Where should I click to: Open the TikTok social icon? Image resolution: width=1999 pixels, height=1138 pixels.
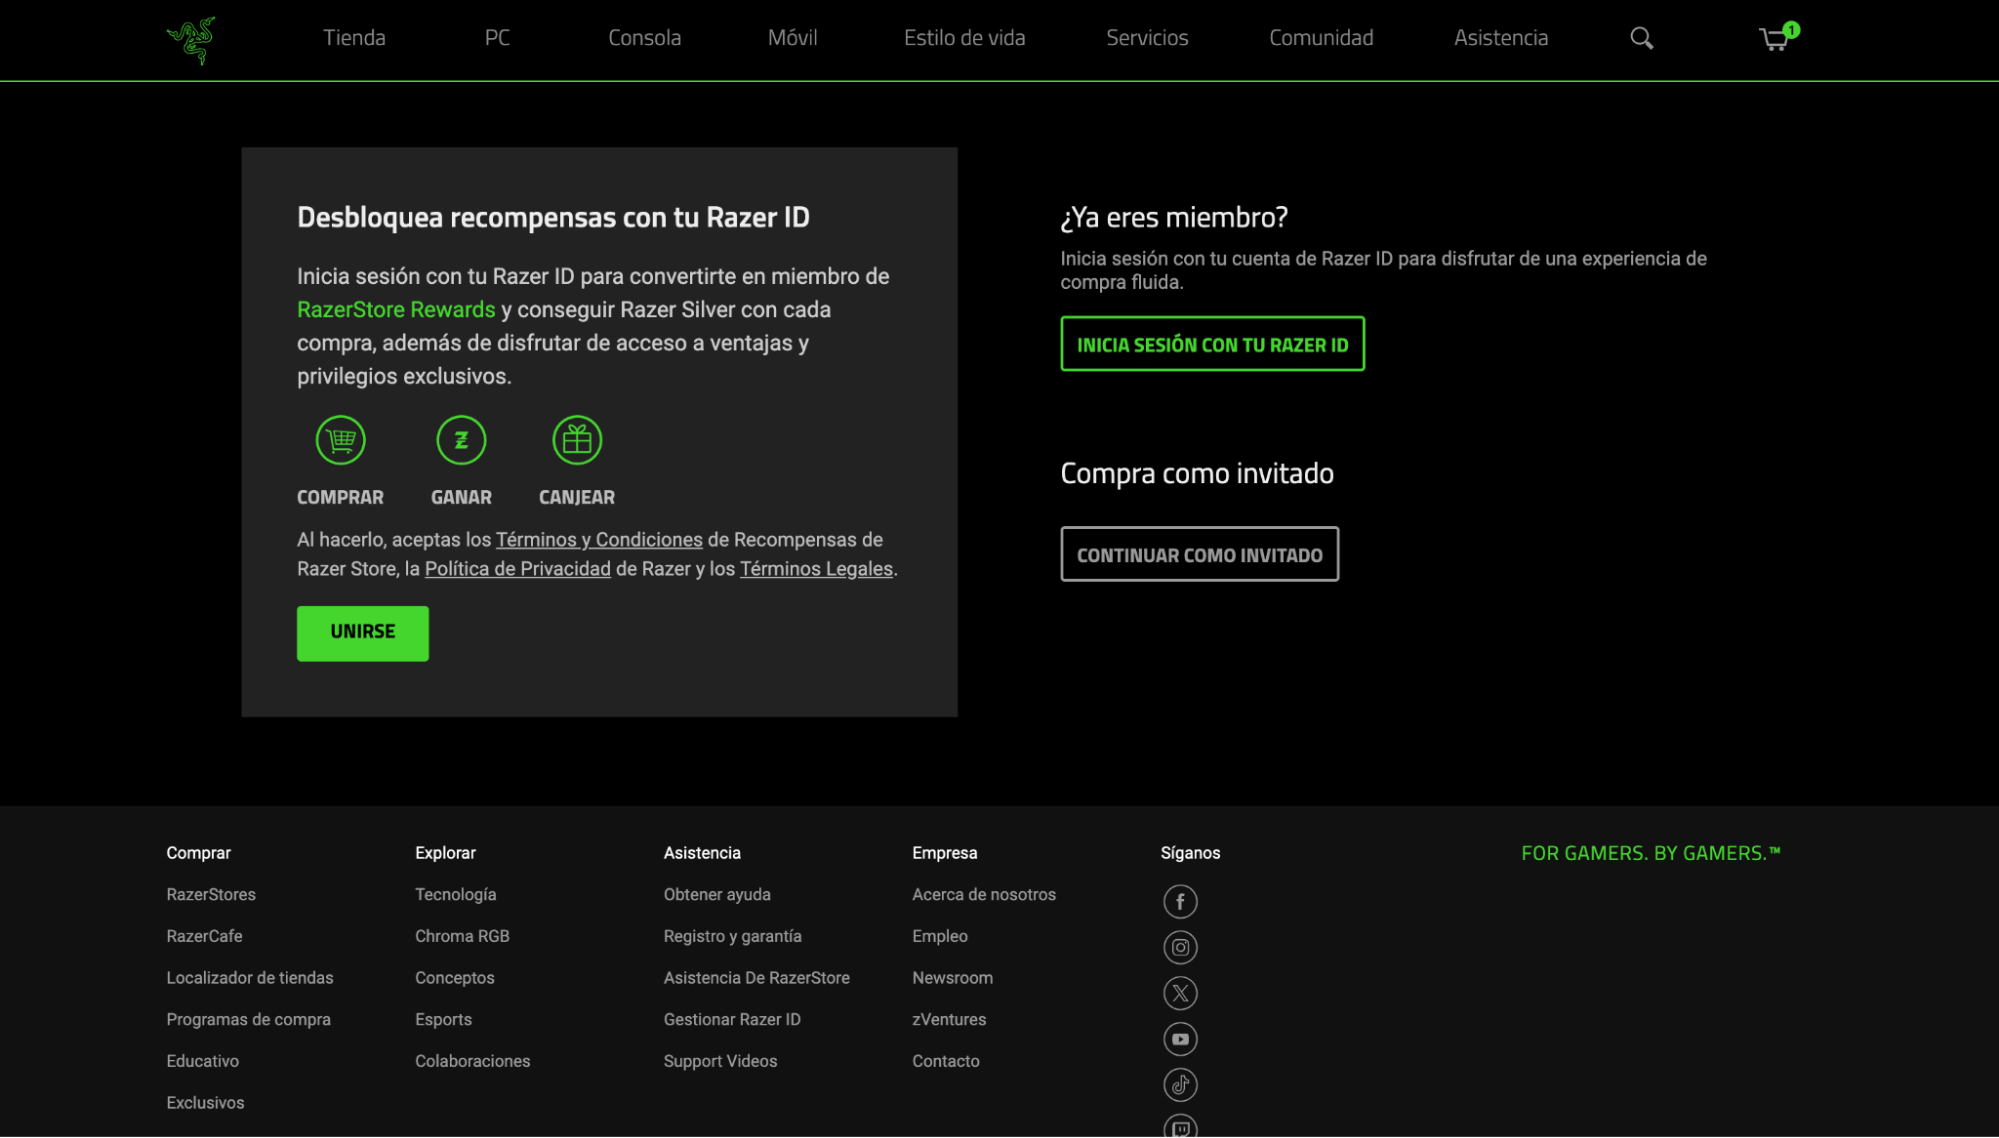click(x=1180, y=1085)
